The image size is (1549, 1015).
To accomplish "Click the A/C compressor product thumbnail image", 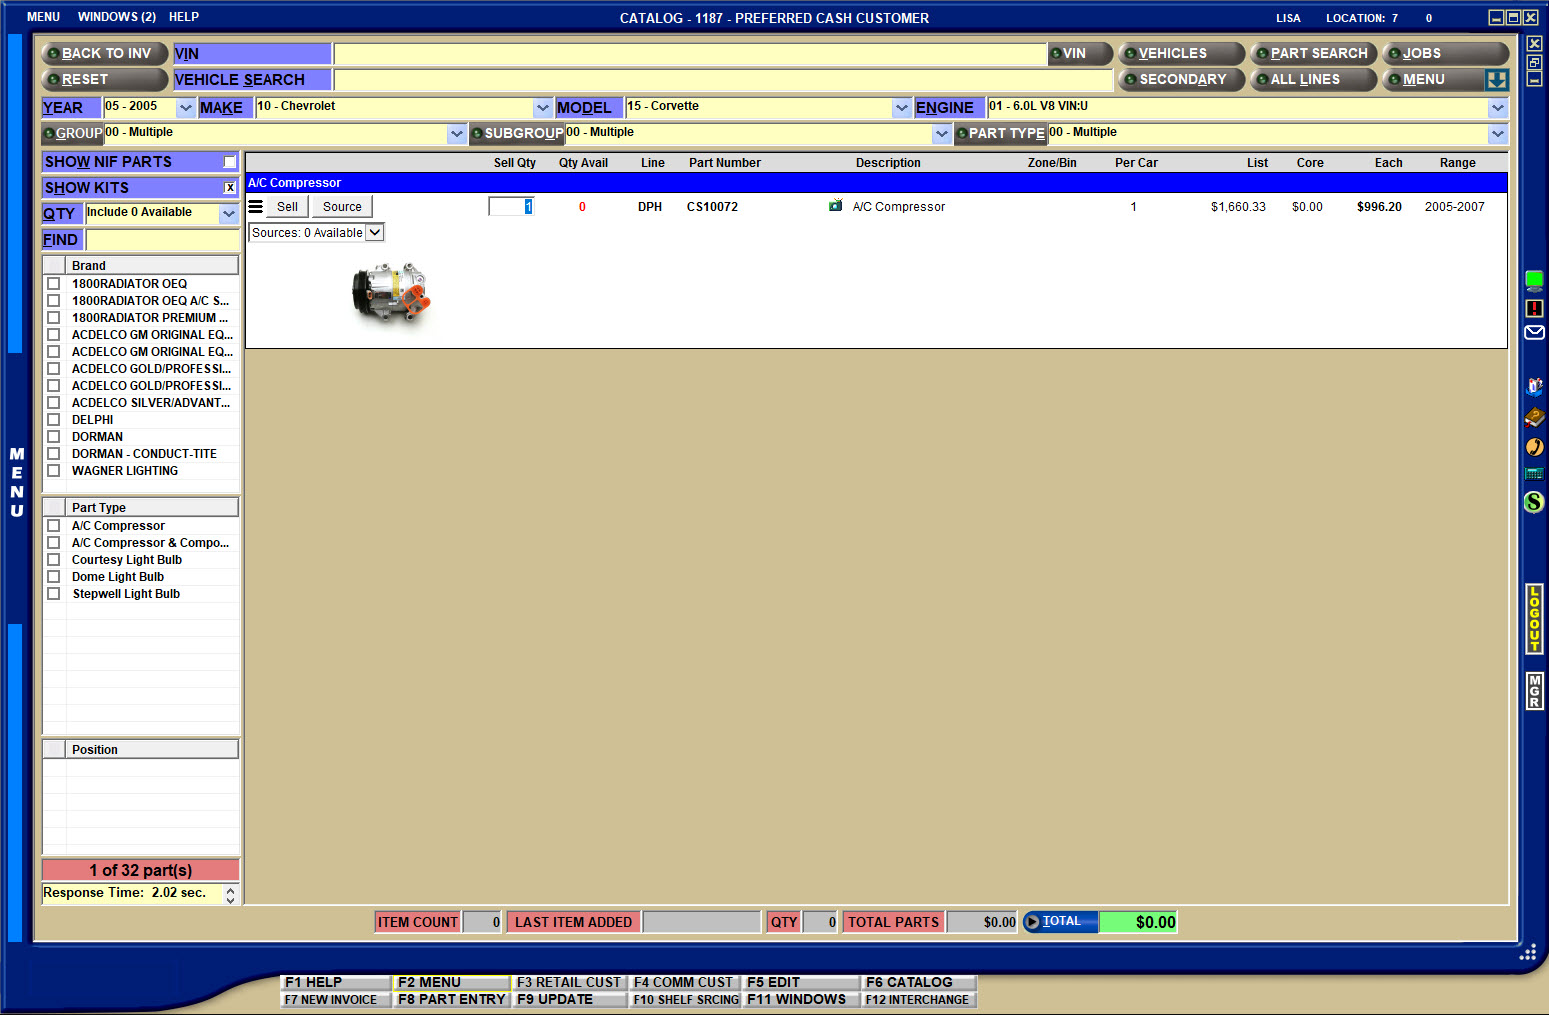I will coord(391,293).
